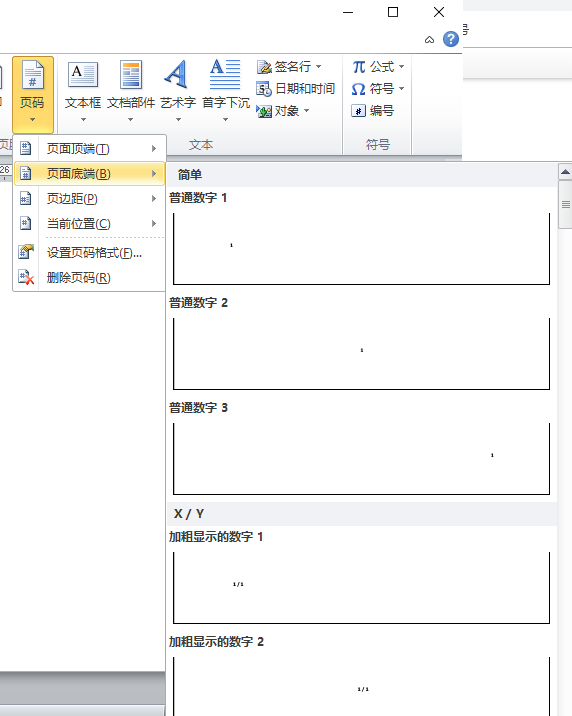Click icon beside 当前位置(C)
This screenshot has height=716, width=572.
click(x=26, y=224)
